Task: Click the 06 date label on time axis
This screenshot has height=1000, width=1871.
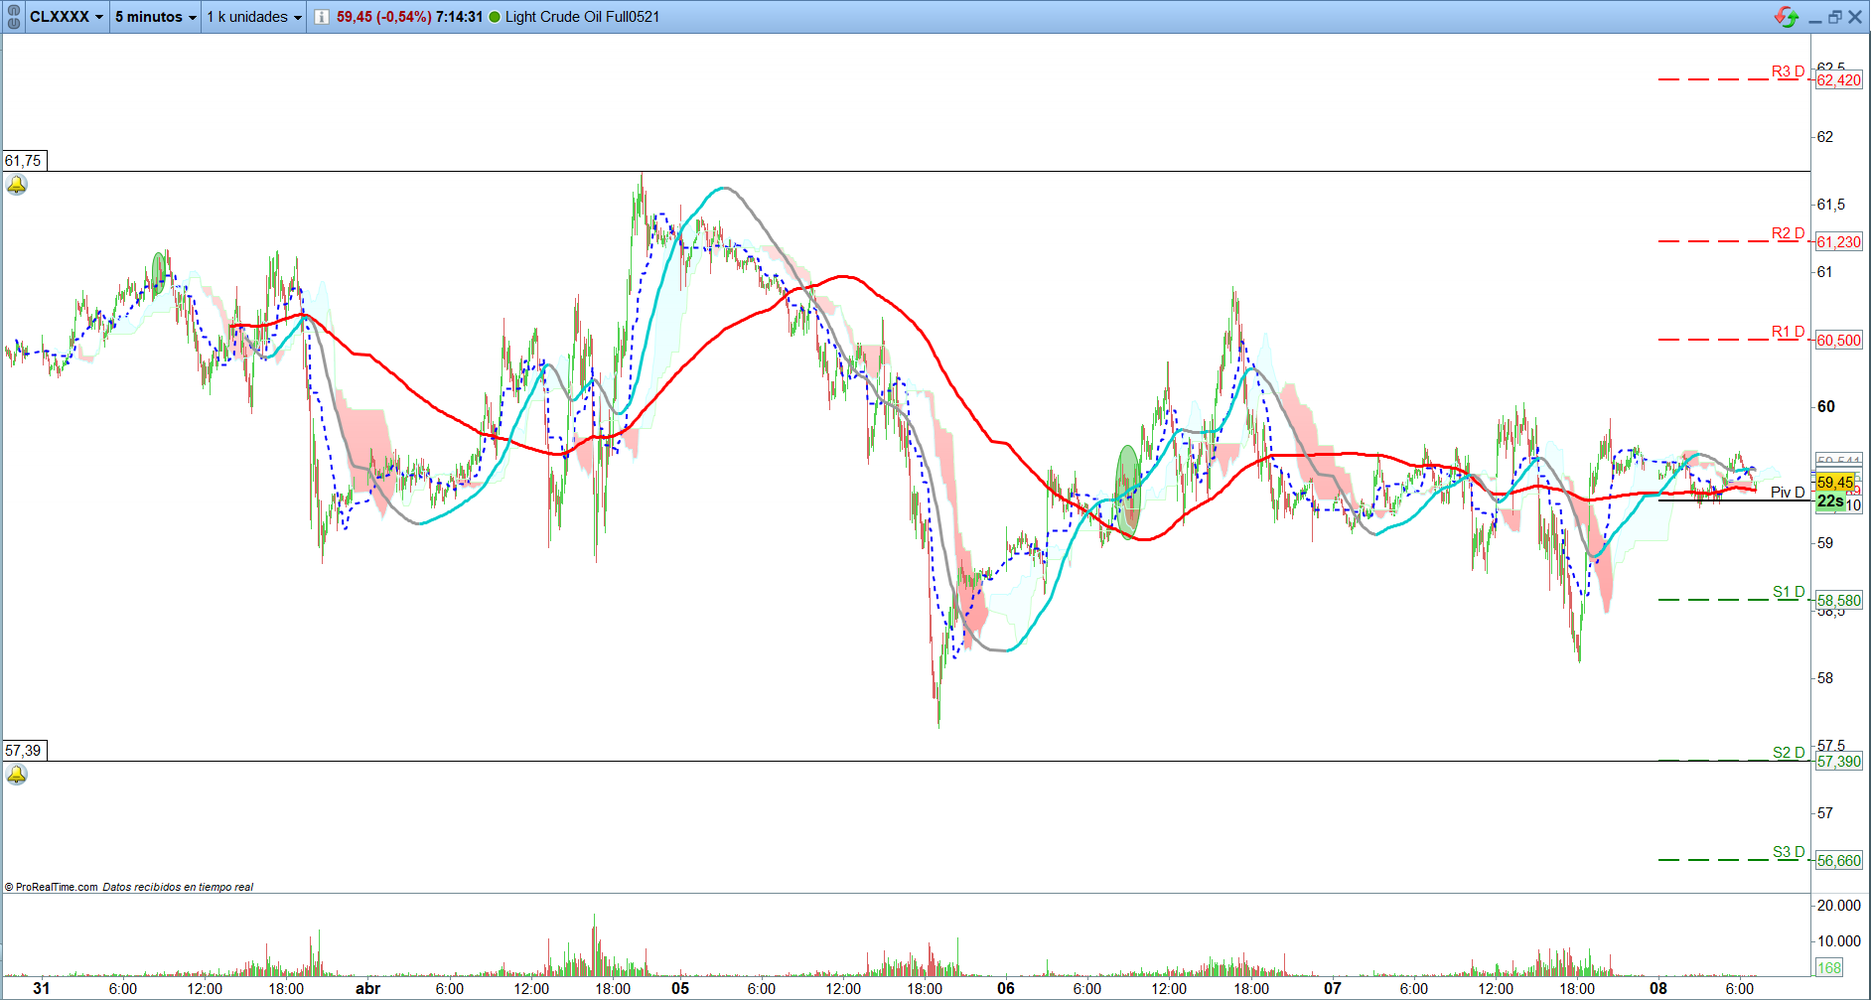Action: [x=1006, y=988]
